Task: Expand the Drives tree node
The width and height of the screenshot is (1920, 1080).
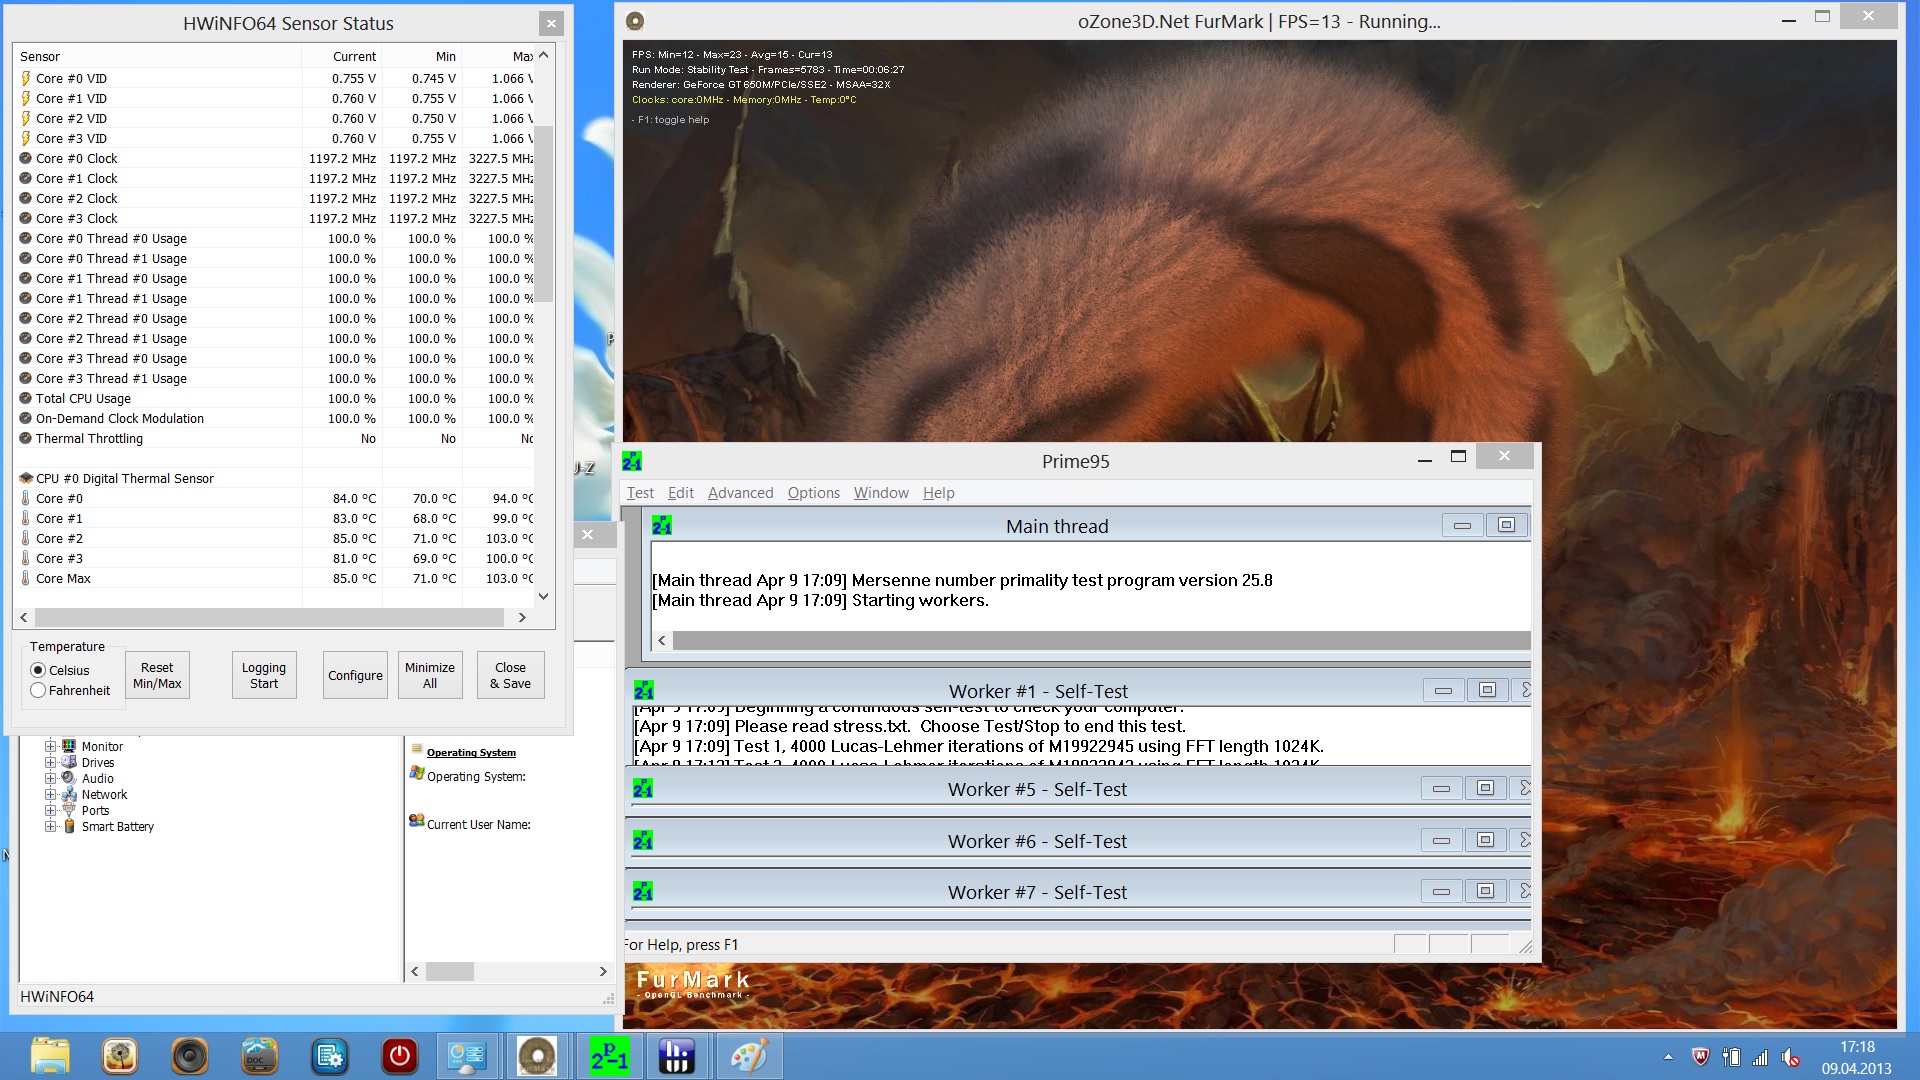Action: (50, 762)
